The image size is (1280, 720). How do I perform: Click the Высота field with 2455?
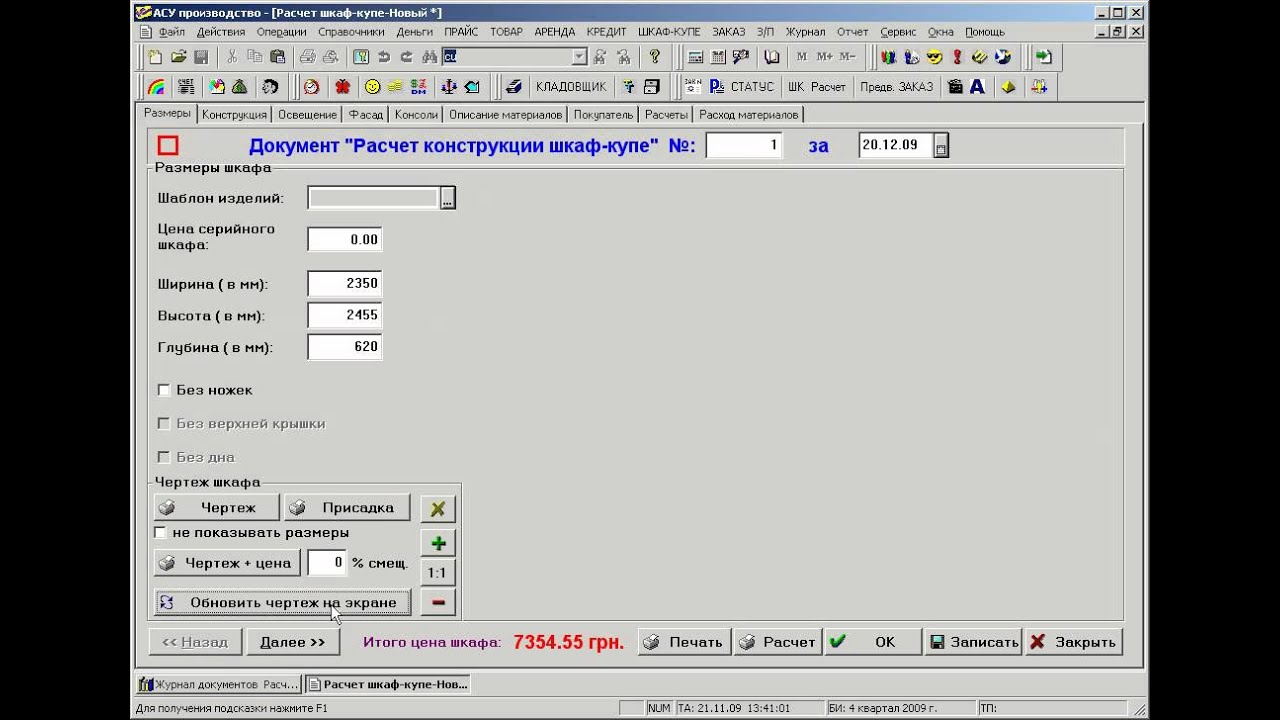[x=344, y=316]
